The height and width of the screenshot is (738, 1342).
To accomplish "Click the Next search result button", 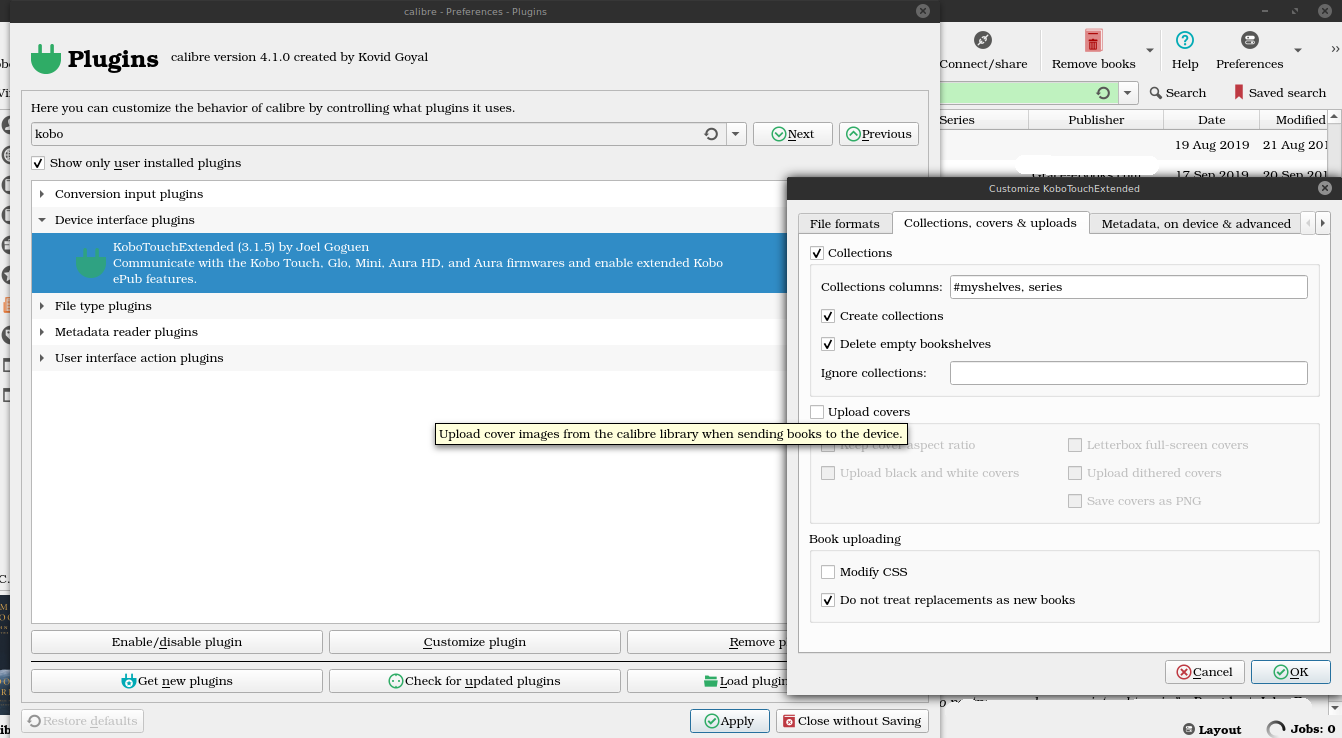I will coord(793,134).
